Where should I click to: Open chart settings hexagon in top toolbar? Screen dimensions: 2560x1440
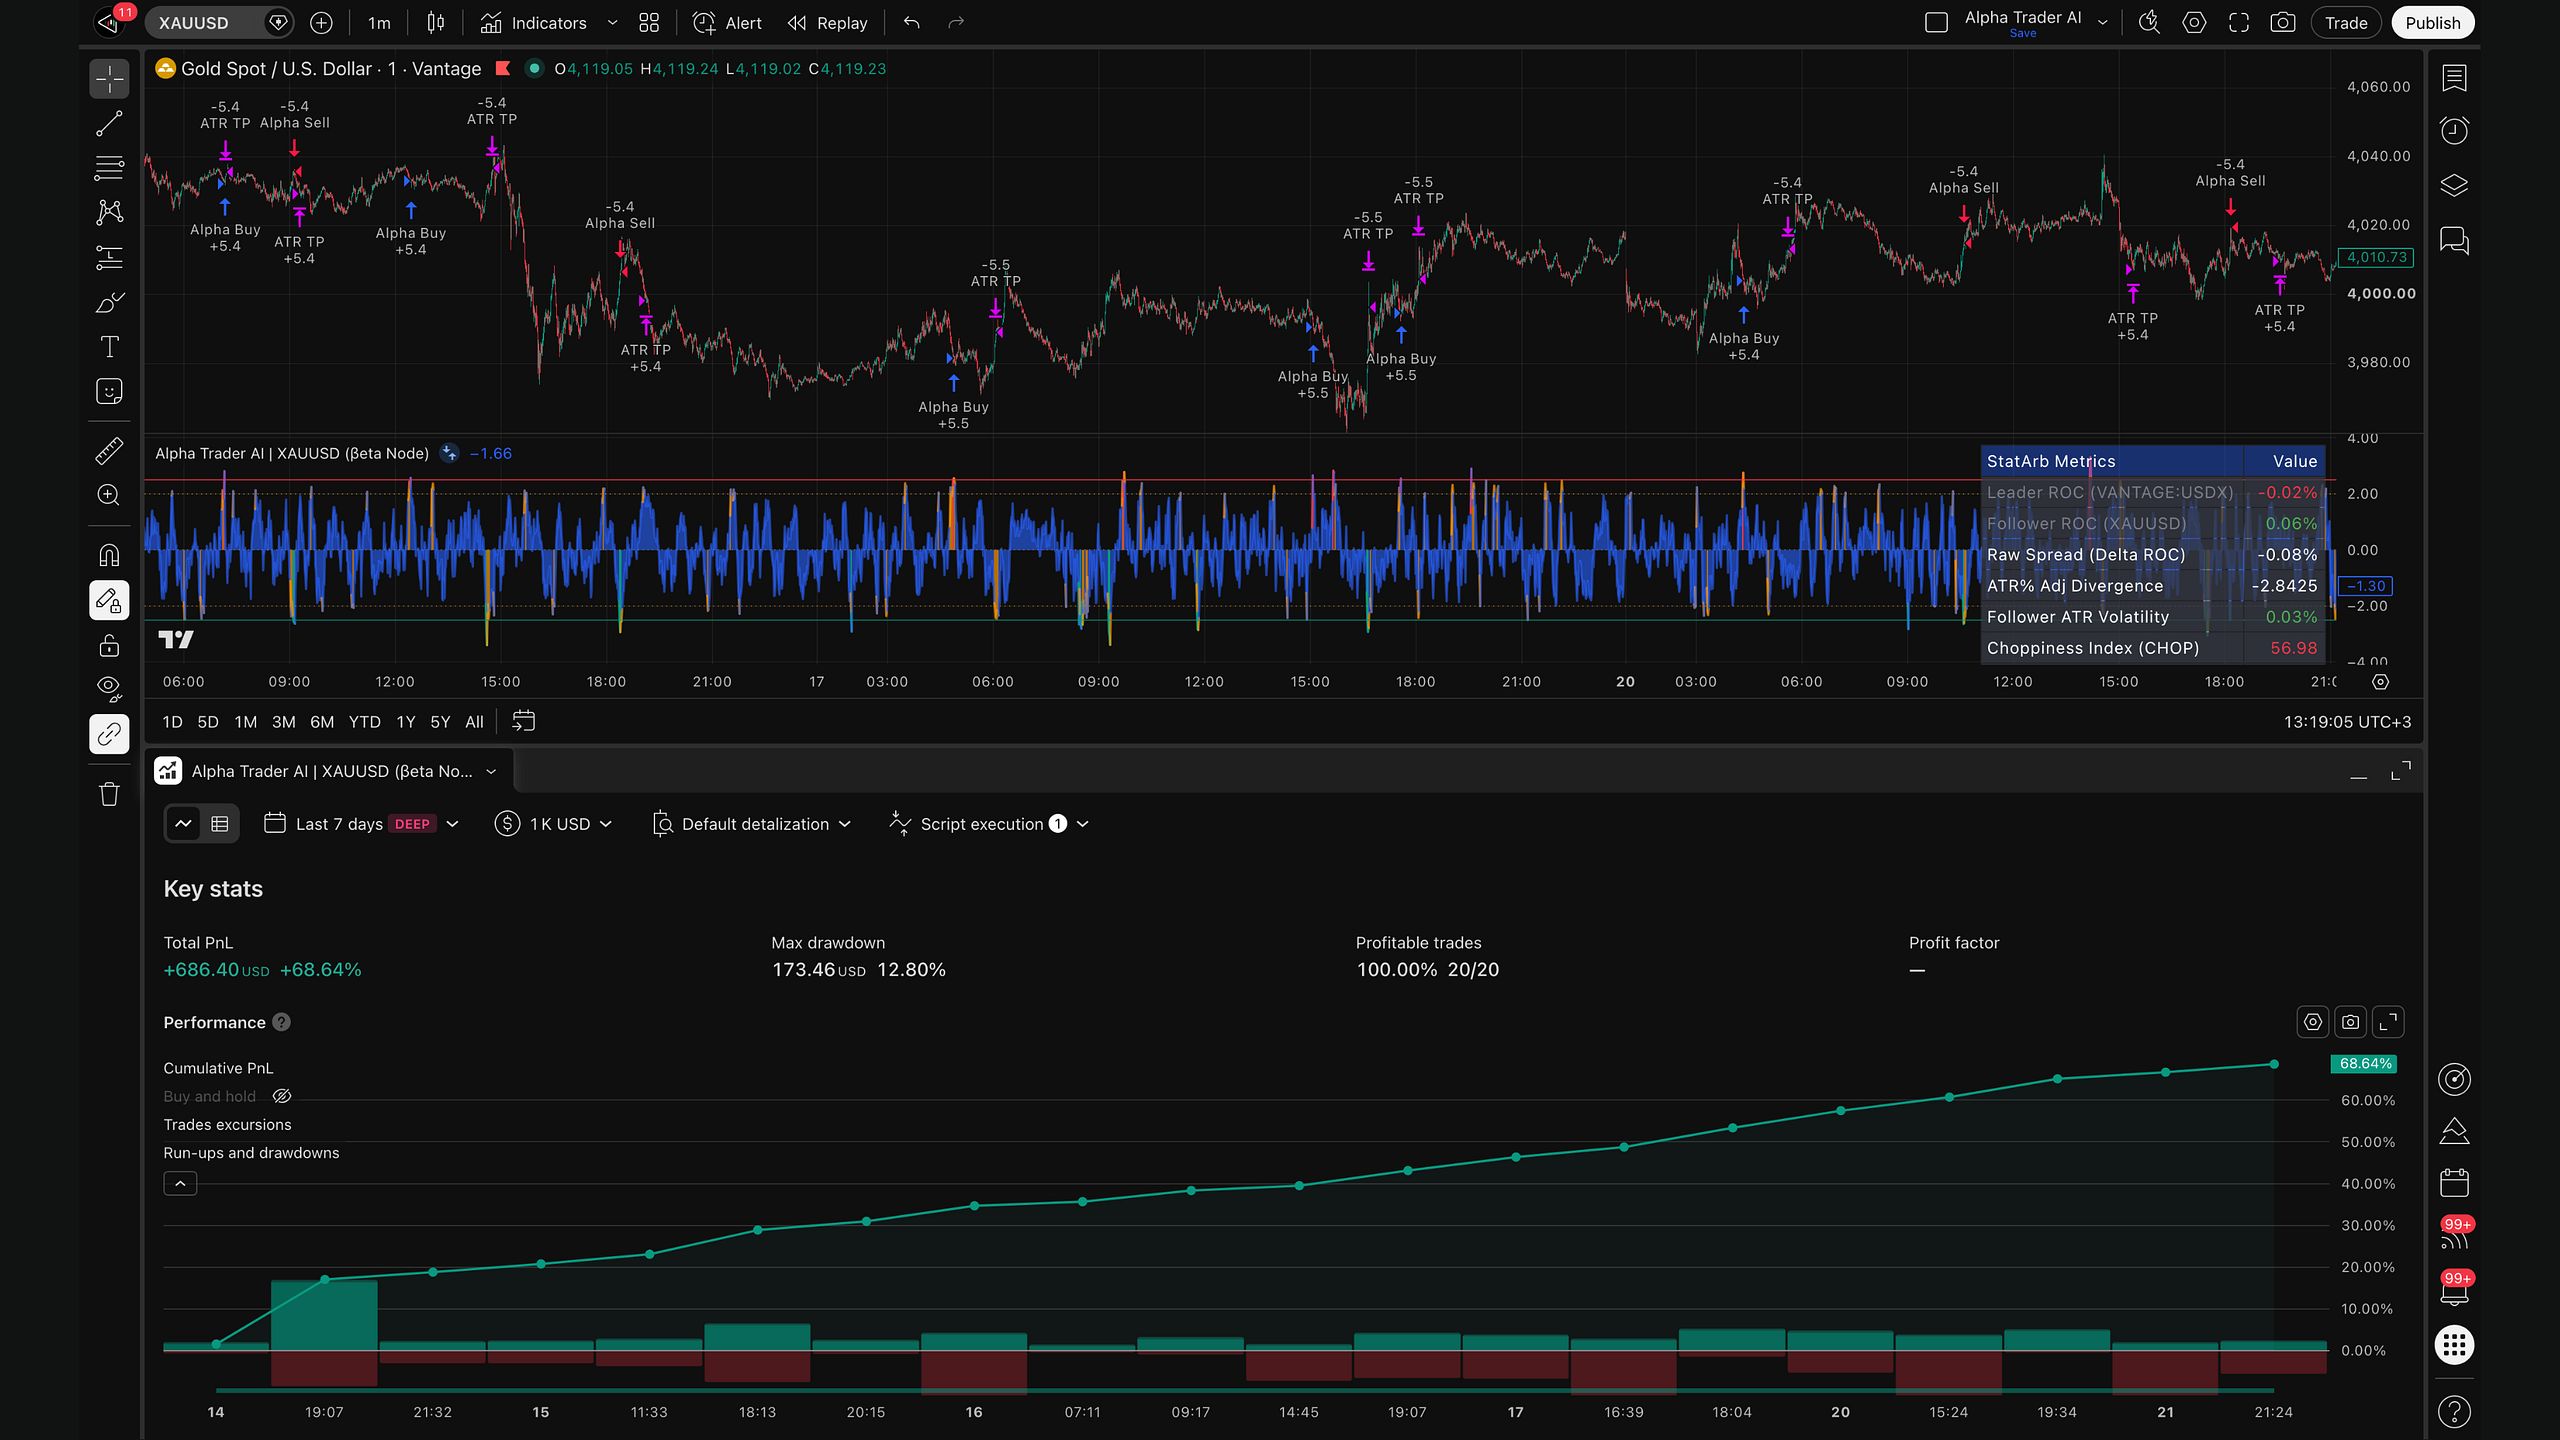click(x=2194, y=23)
